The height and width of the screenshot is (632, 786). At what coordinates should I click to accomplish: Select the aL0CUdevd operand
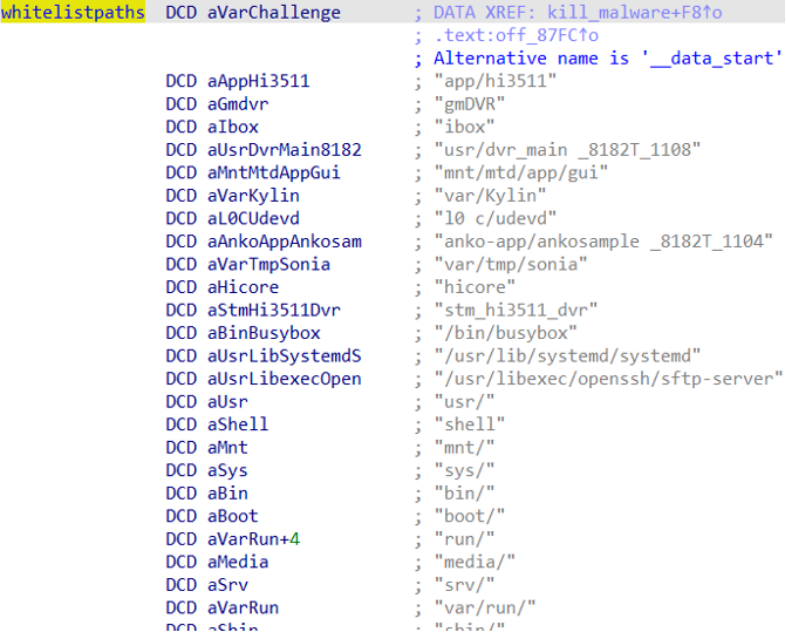pyautogui.click(x=253, y=219)
